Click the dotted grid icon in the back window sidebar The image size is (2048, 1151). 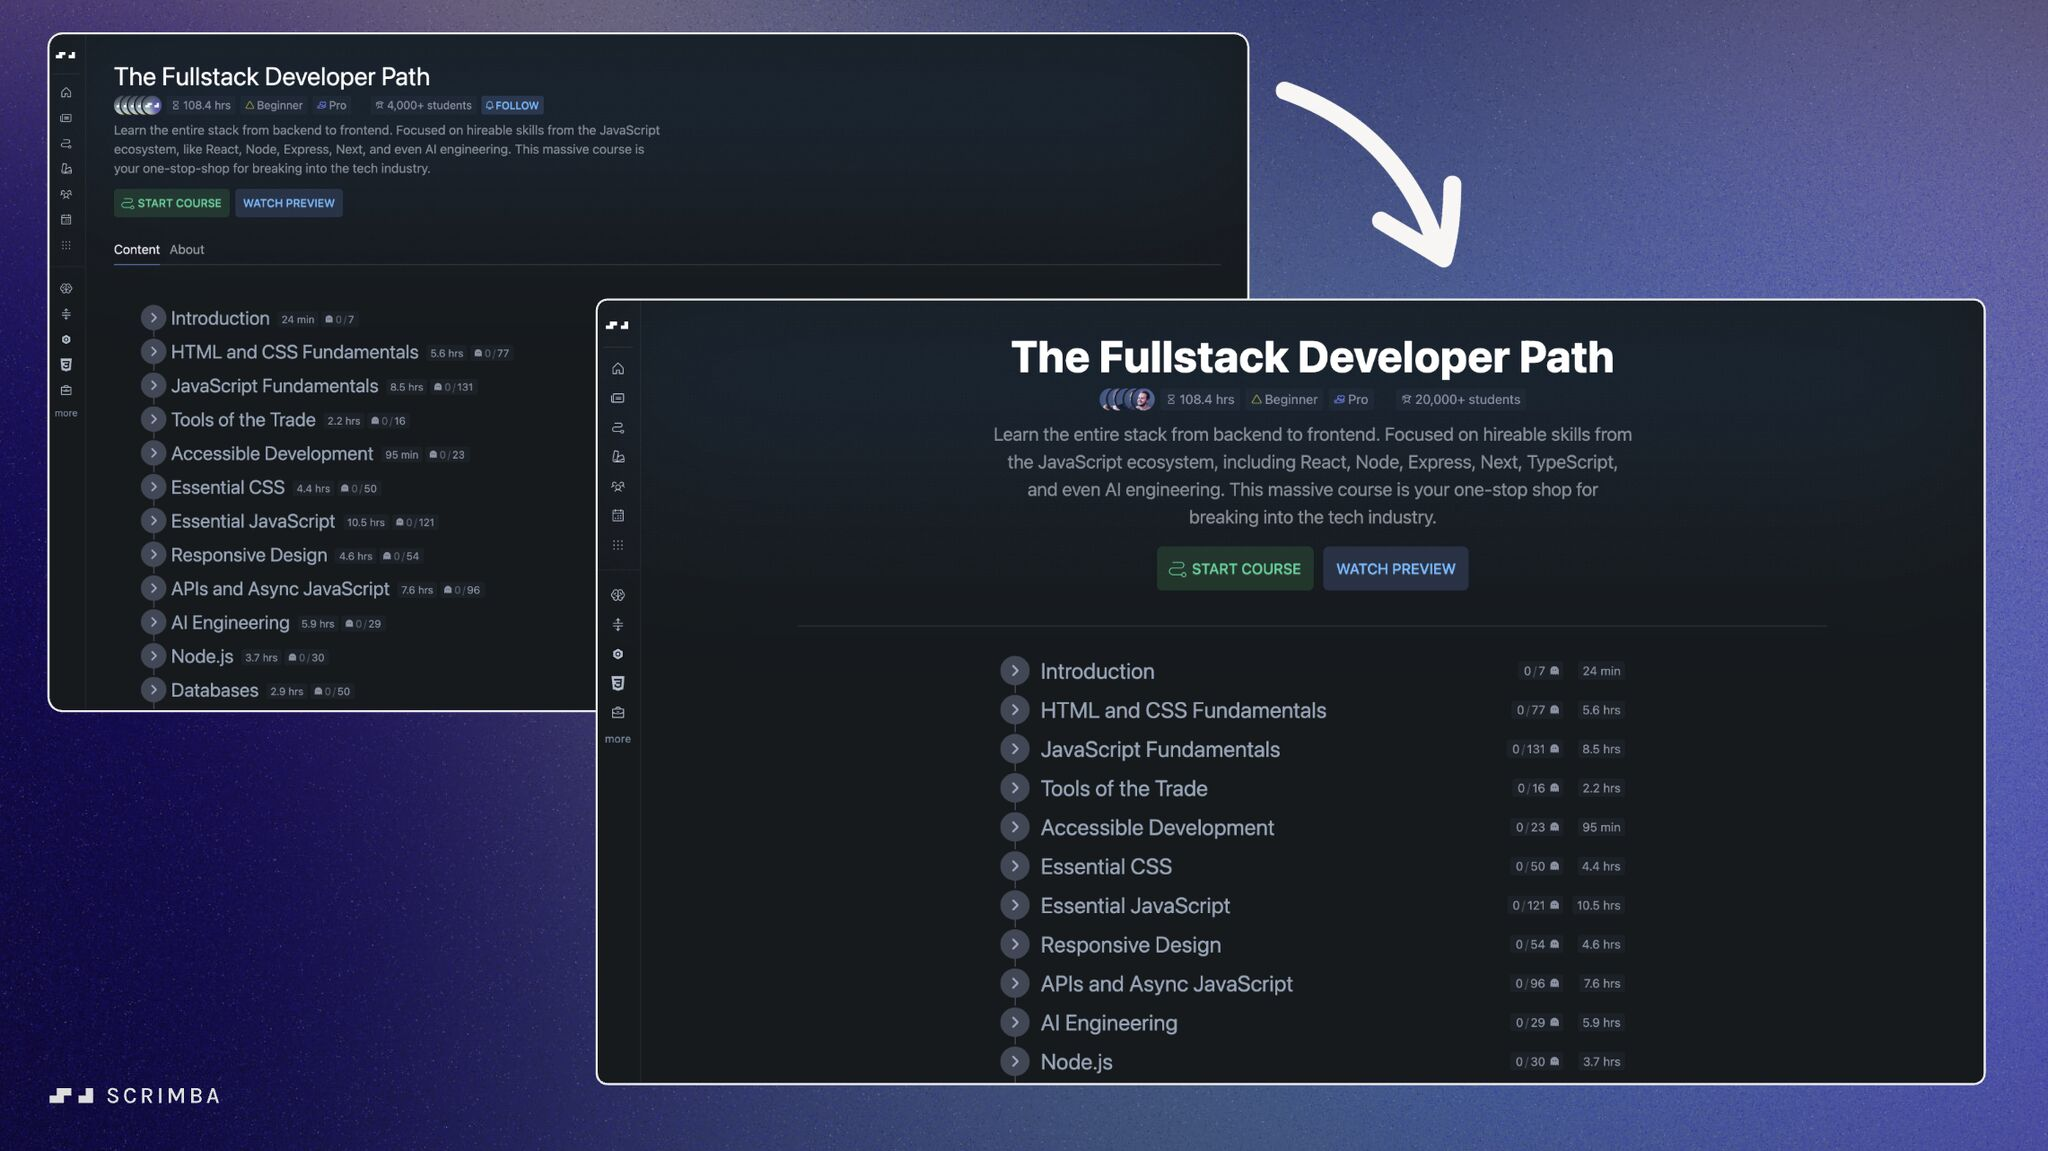click(x=66, y=245)
